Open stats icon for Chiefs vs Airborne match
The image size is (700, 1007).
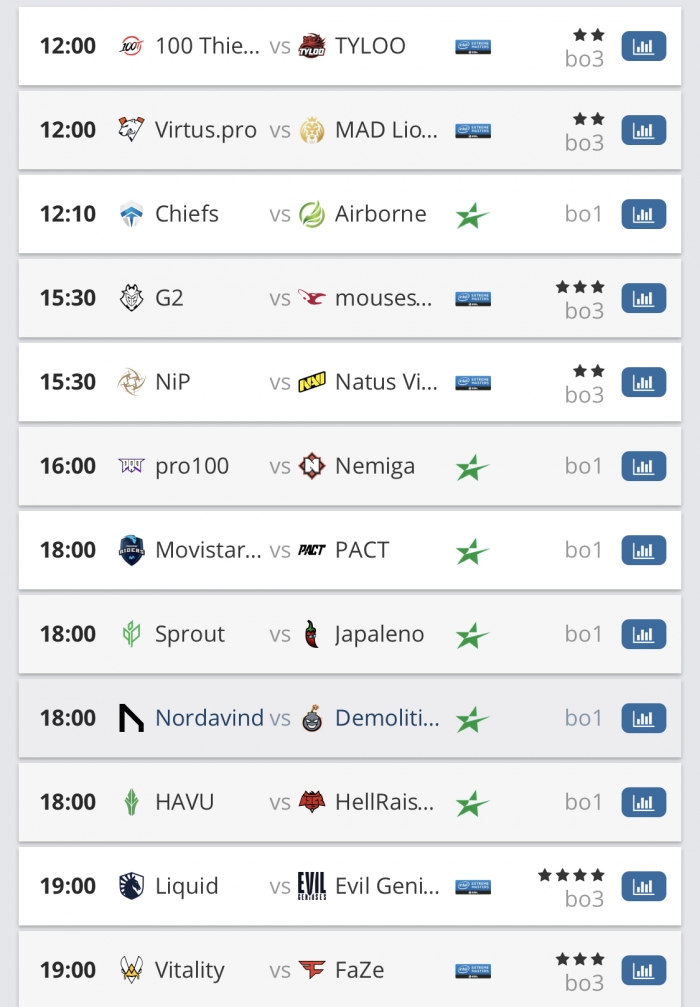643,214
